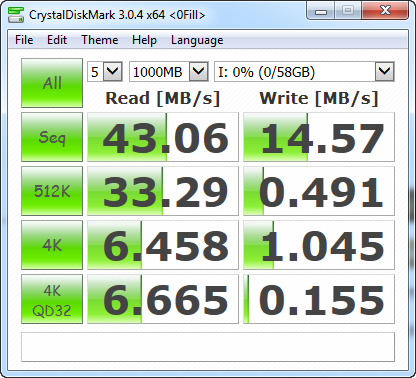Open the Theme menu
The width and height of the screenshot is (416, 378).
coord(100,40)
